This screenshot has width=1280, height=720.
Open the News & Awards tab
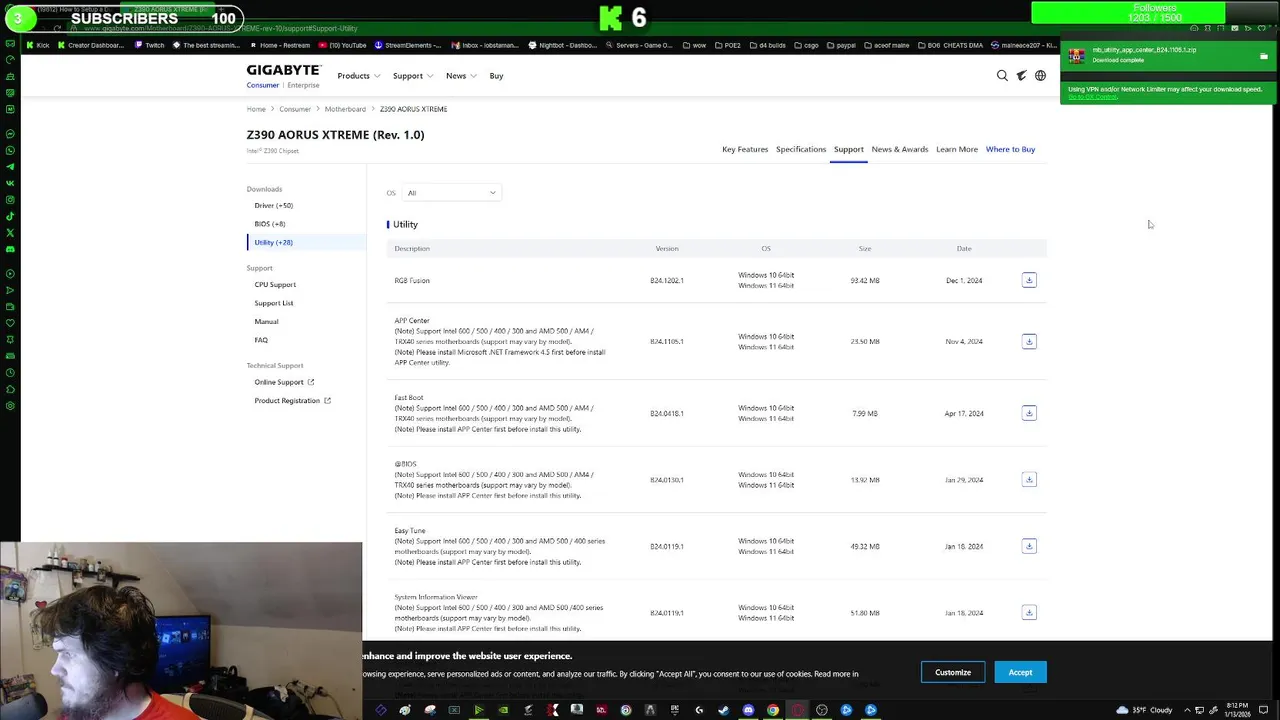[x=899, y=149]
